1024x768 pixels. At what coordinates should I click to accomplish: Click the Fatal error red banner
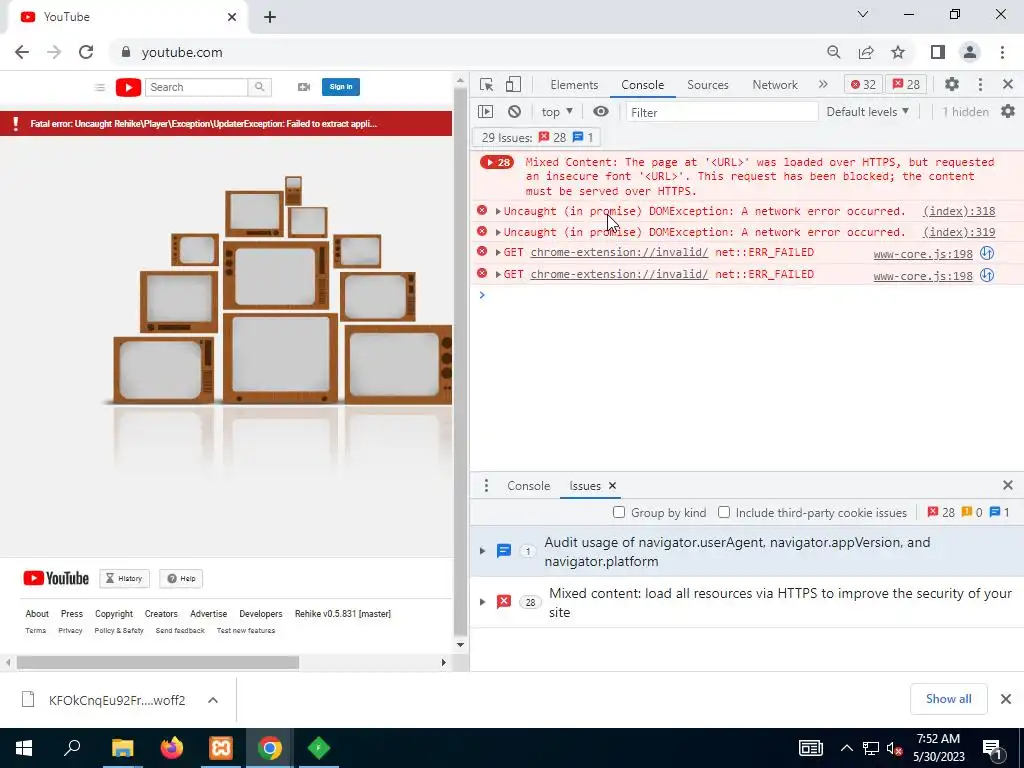226,123
